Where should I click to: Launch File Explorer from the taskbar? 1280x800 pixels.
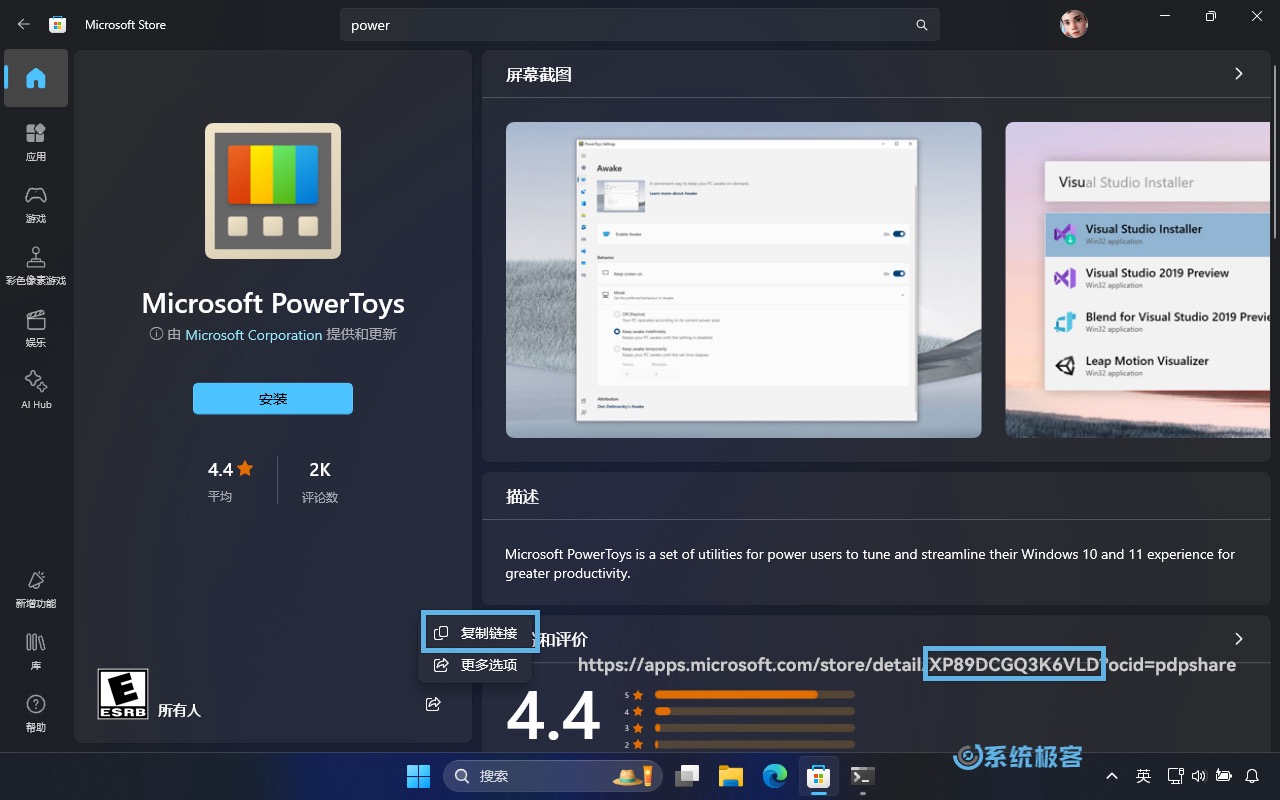click(730, 776)
